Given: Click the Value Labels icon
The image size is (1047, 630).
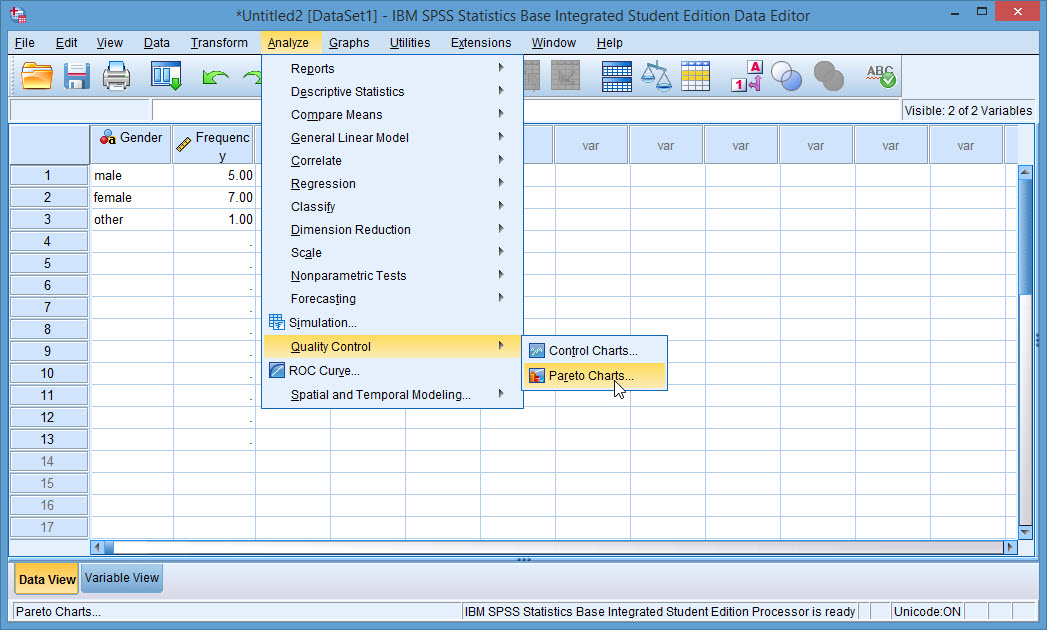Looking at the screenshot, I should [747, 76].
